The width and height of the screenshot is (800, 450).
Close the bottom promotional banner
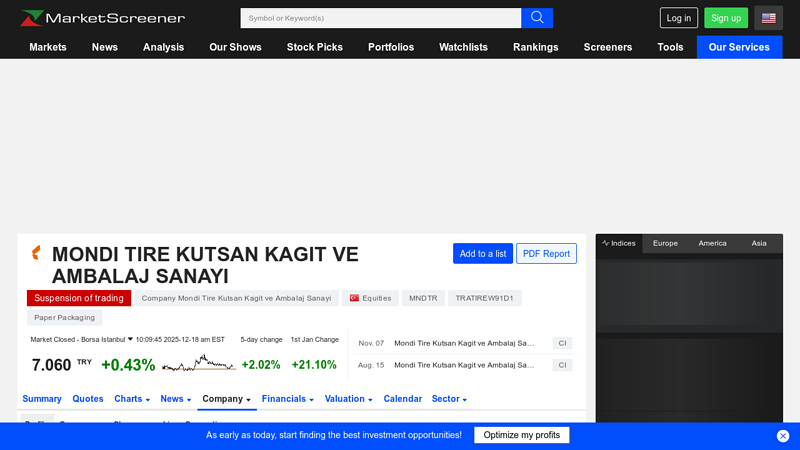click(x=783, y=436)
